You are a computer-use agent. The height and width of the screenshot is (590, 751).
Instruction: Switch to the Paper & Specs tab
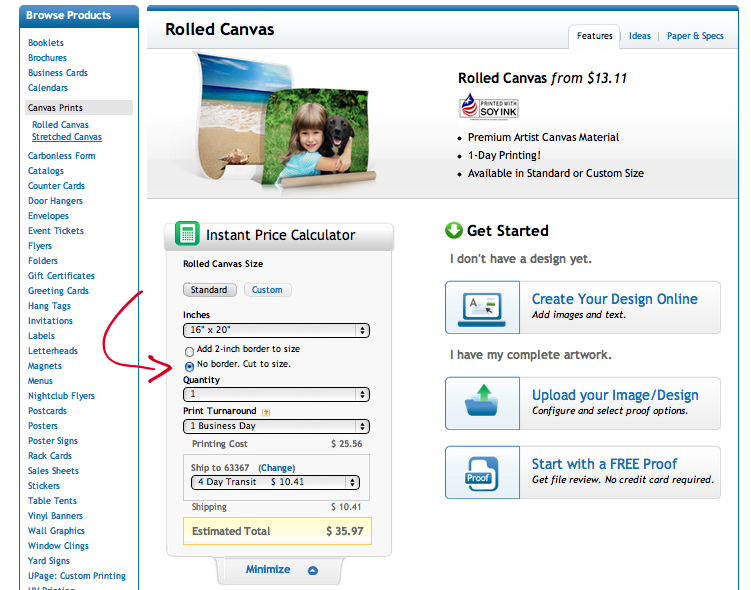tap(695, 36)
